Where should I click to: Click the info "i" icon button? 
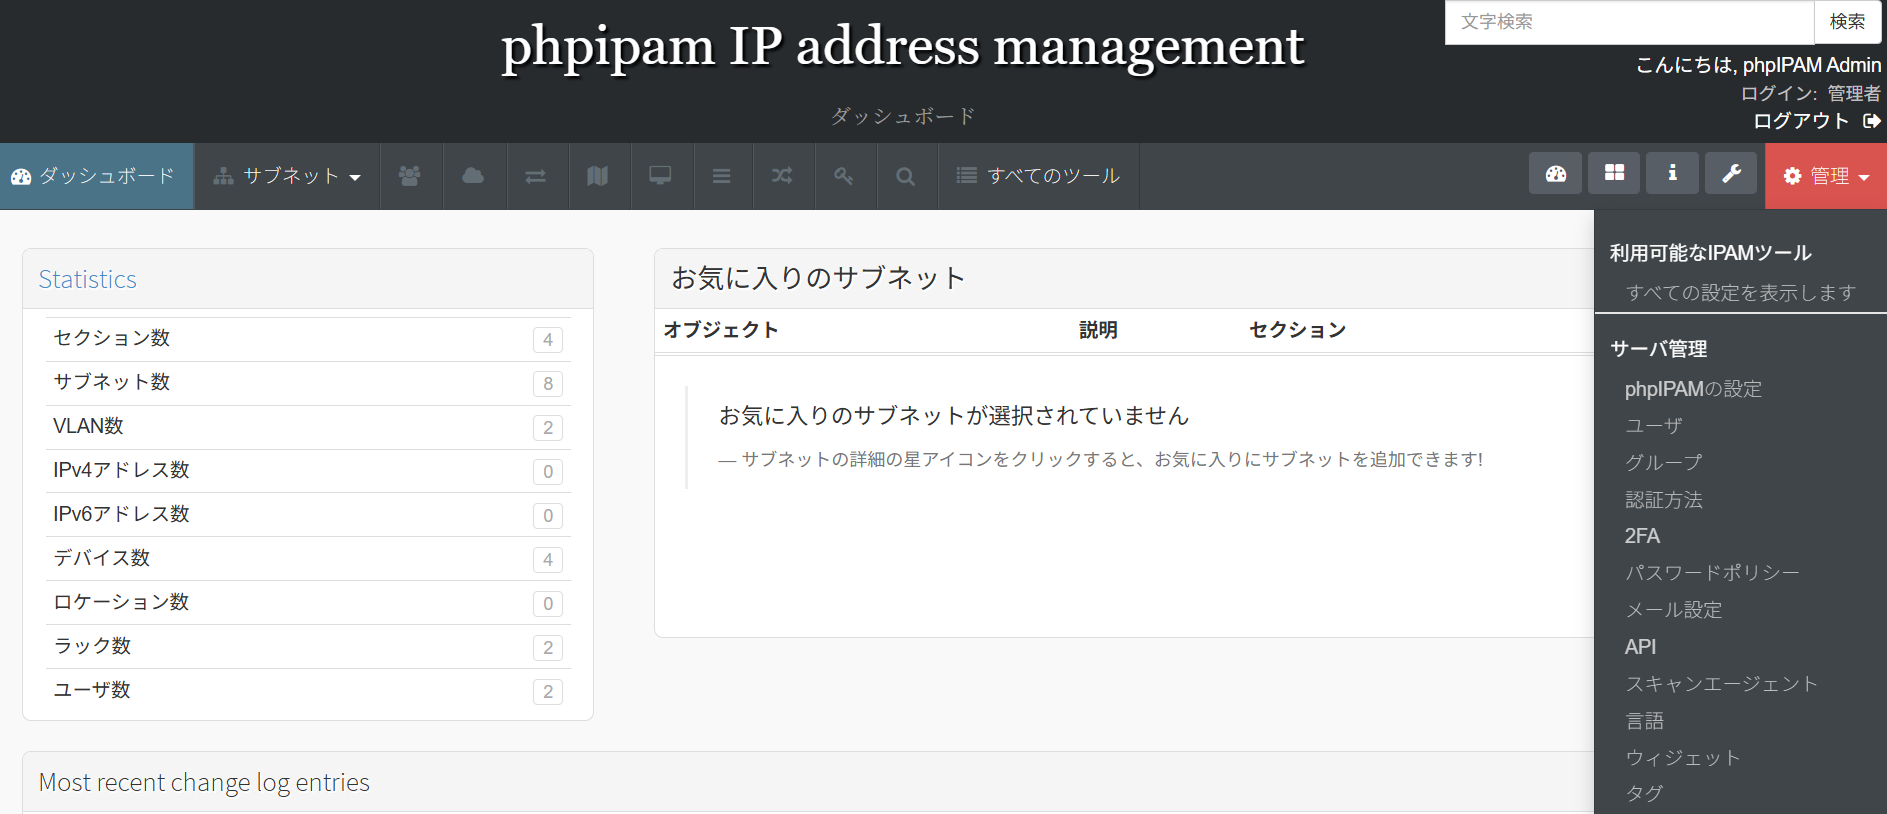click(1672, 173)
